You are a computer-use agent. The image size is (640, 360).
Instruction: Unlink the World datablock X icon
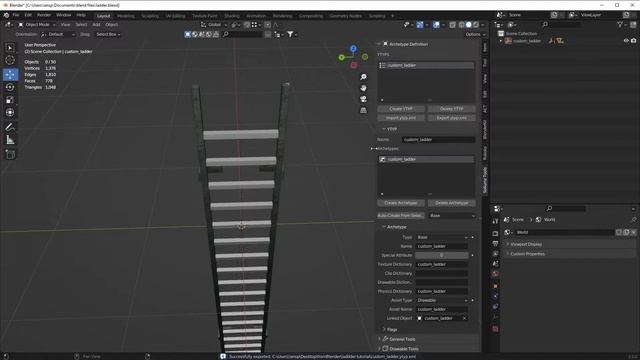[633, 232]
